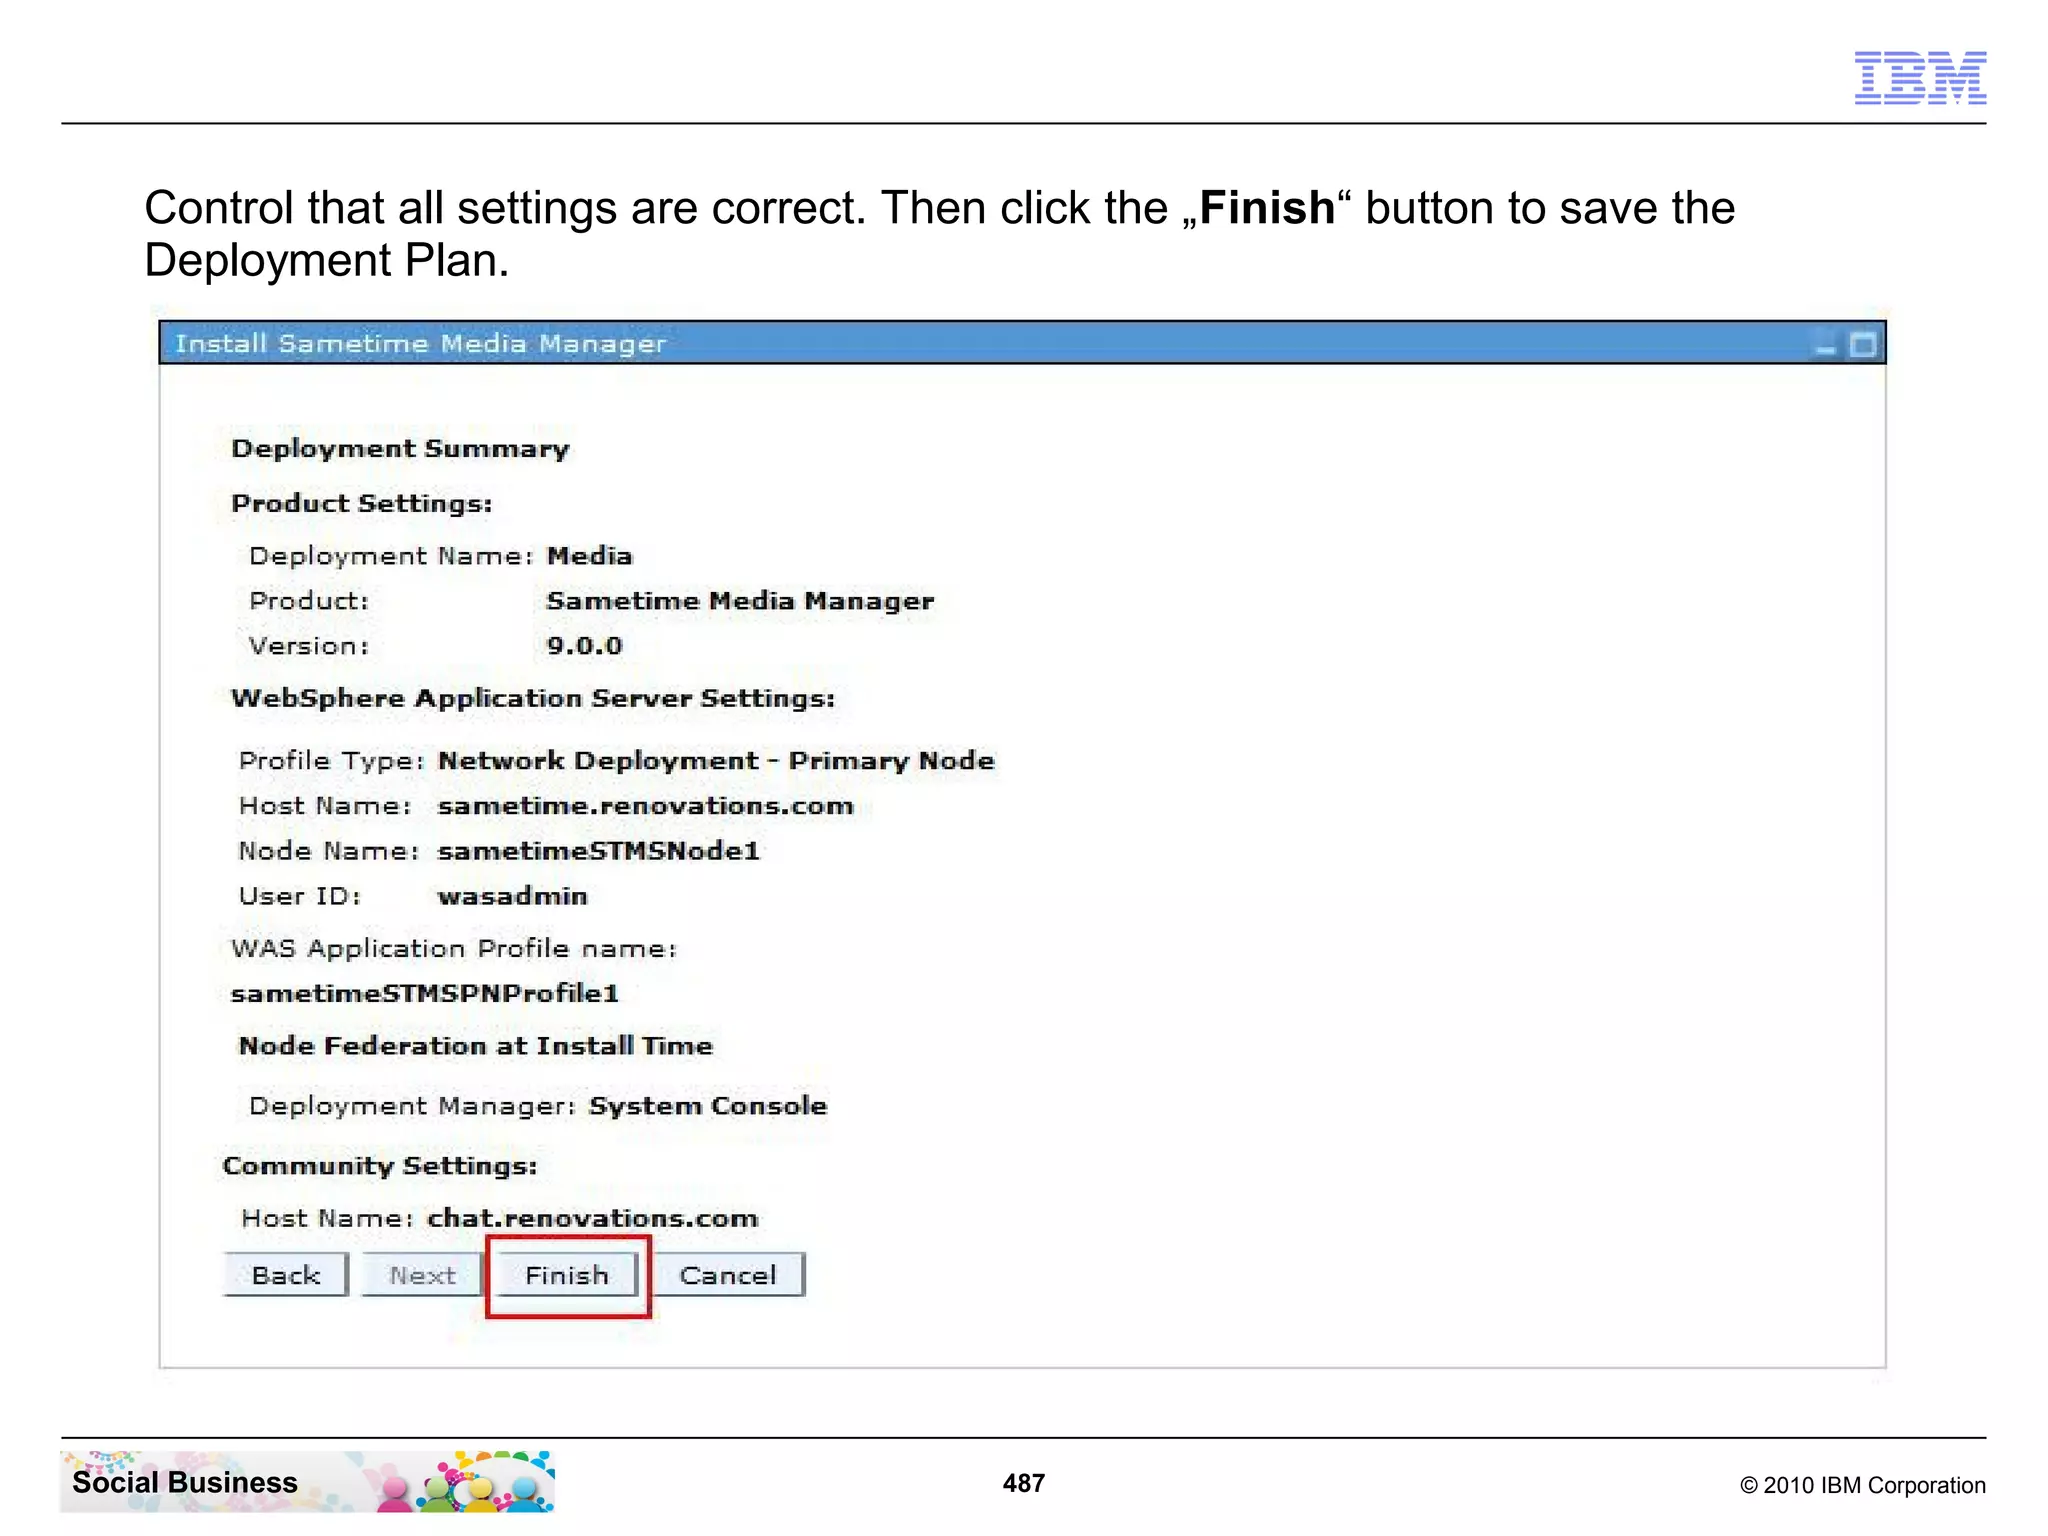This screenshot has width=2048, height=1536.
Task: Minimize the Install Sametime Media Manager panel
Action: [x=1827, y=346]
